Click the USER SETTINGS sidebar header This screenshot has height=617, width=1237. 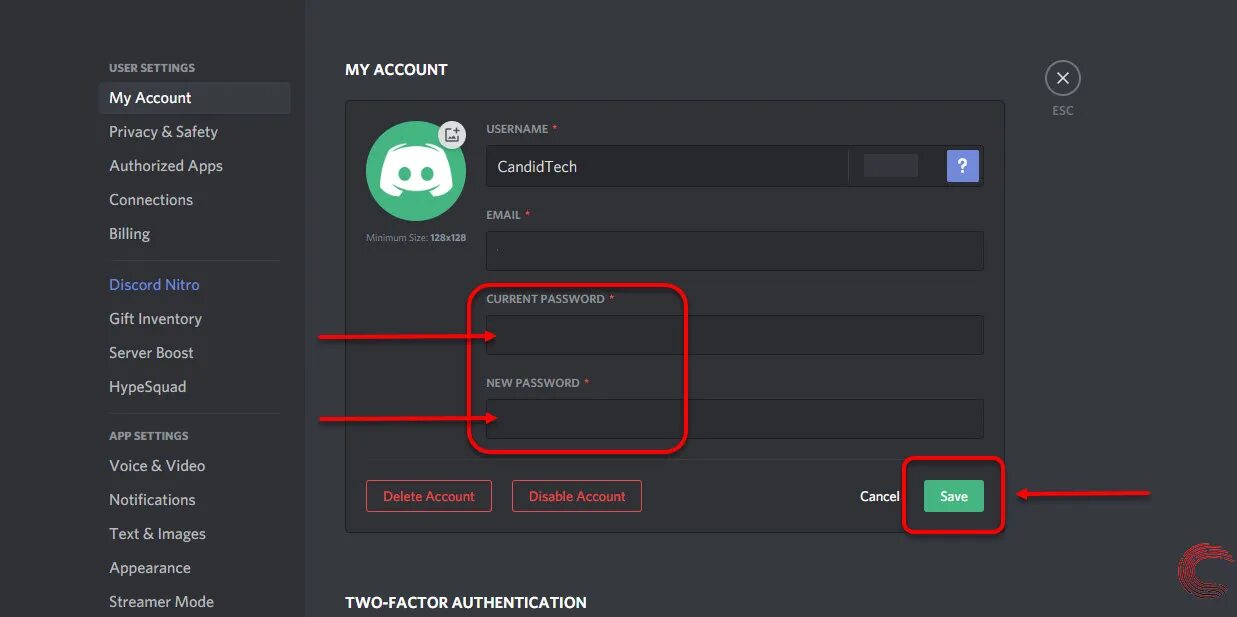click(x=152, y=68)
